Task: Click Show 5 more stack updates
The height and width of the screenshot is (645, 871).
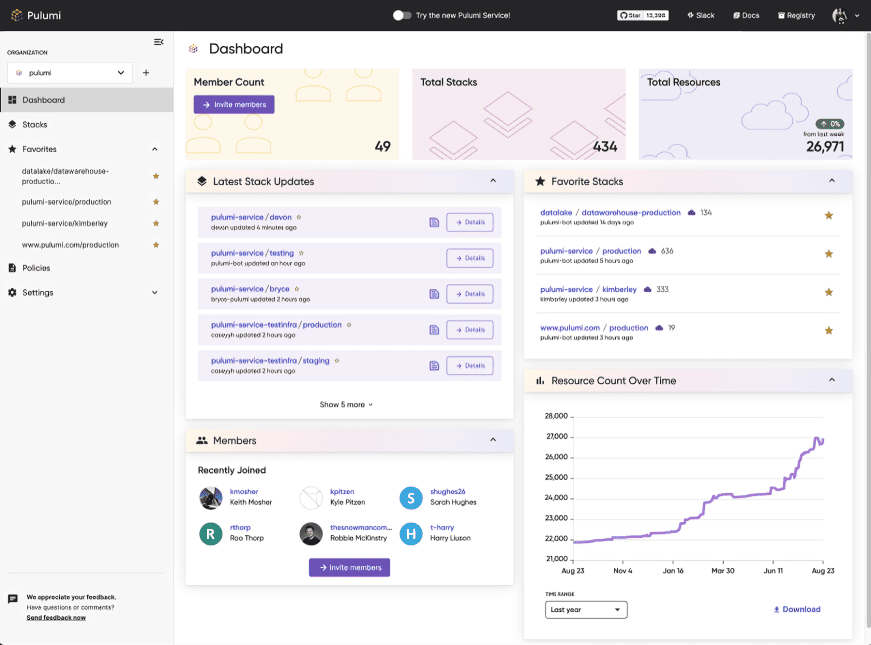Action: tap(347, 403)
